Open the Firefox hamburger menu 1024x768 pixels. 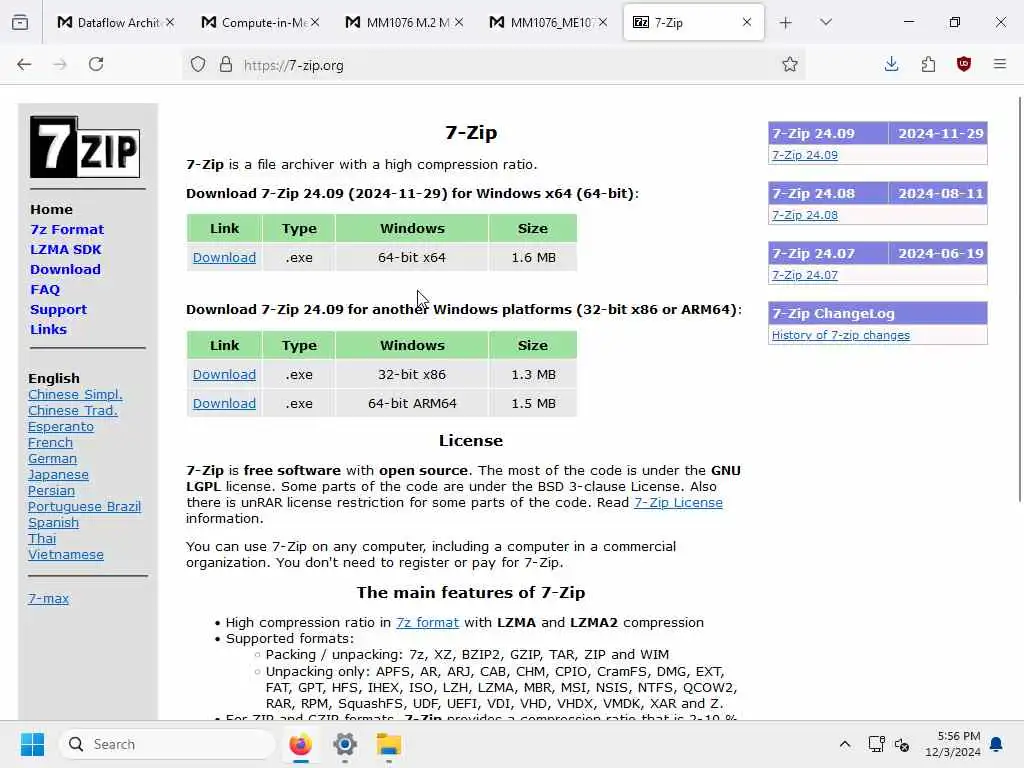click(x=1000, y=64)
